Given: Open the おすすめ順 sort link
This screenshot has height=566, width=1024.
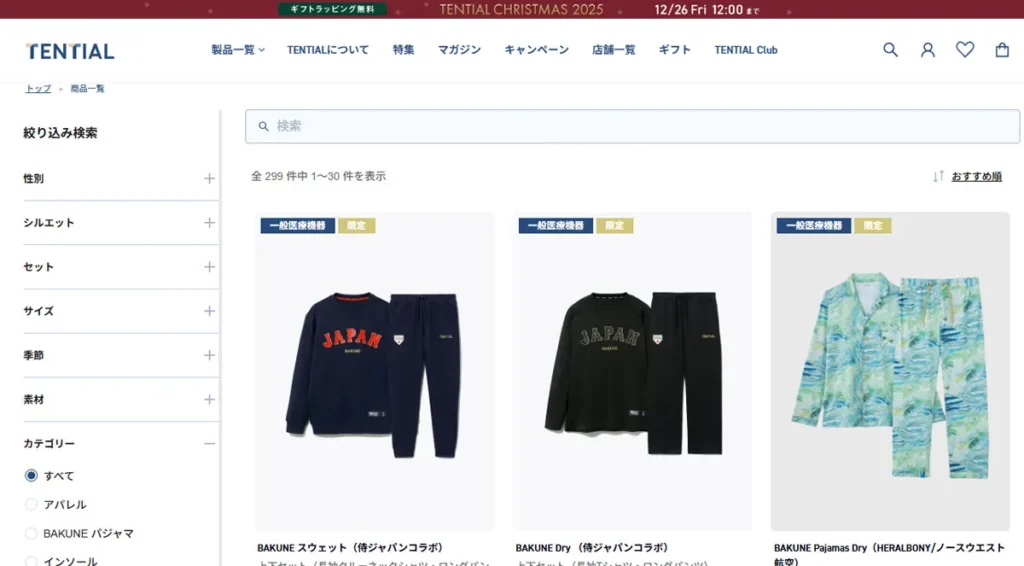Looking at the screenshot, I should pyautogui.click(x=976, y=176).
